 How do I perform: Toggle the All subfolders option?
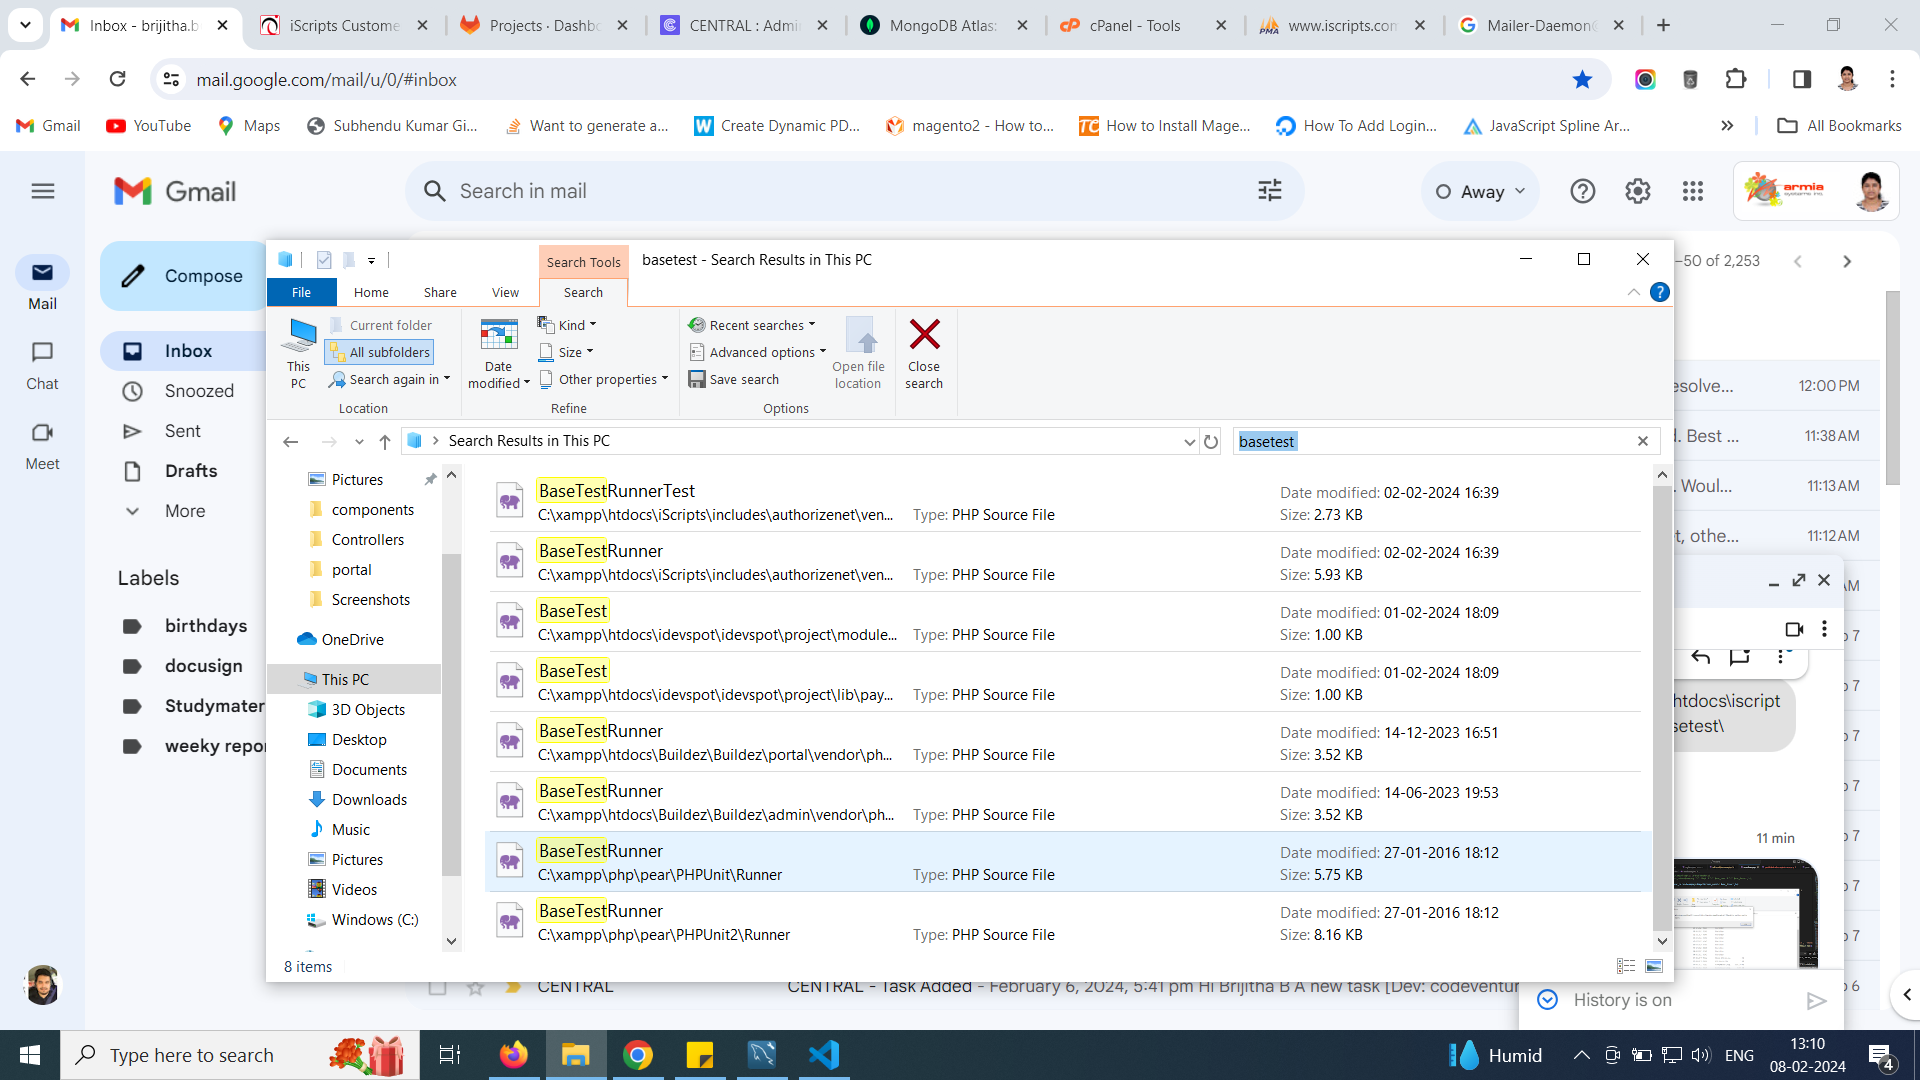click(x=379, y=352)
